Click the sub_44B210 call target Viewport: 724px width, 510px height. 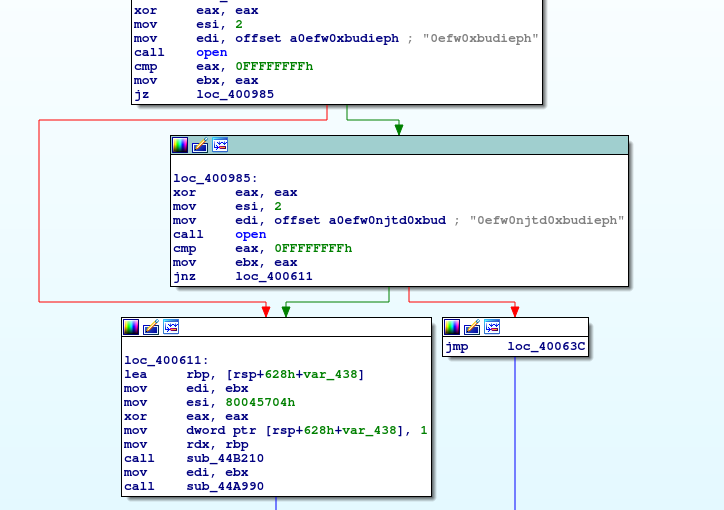225,458
